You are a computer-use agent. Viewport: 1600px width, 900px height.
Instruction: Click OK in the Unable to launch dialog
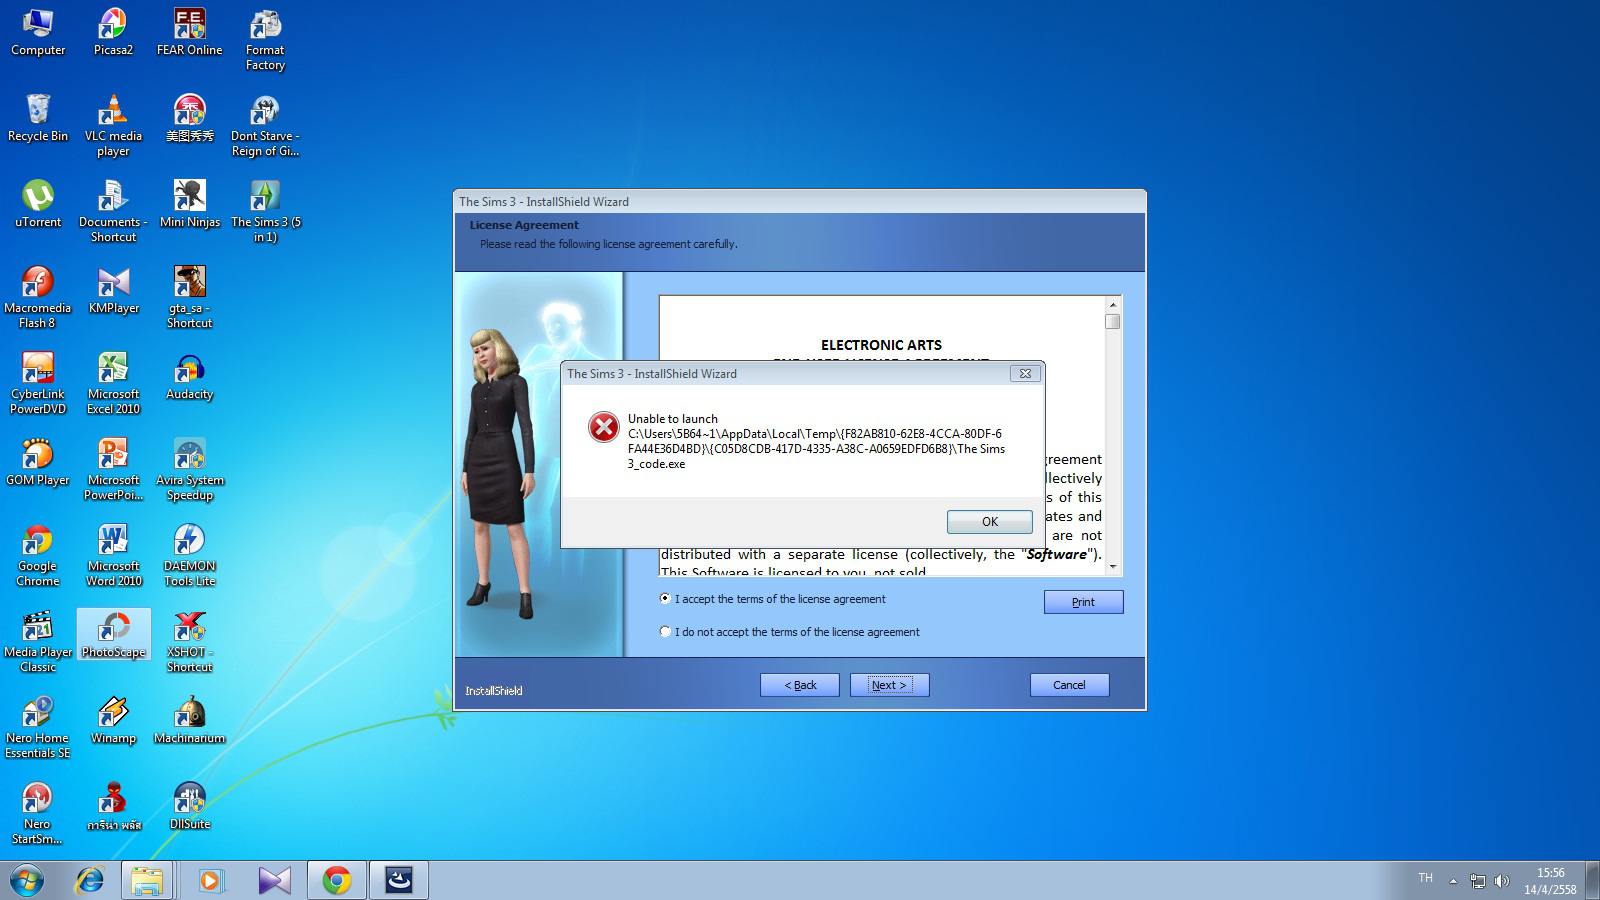coord(989,521)
